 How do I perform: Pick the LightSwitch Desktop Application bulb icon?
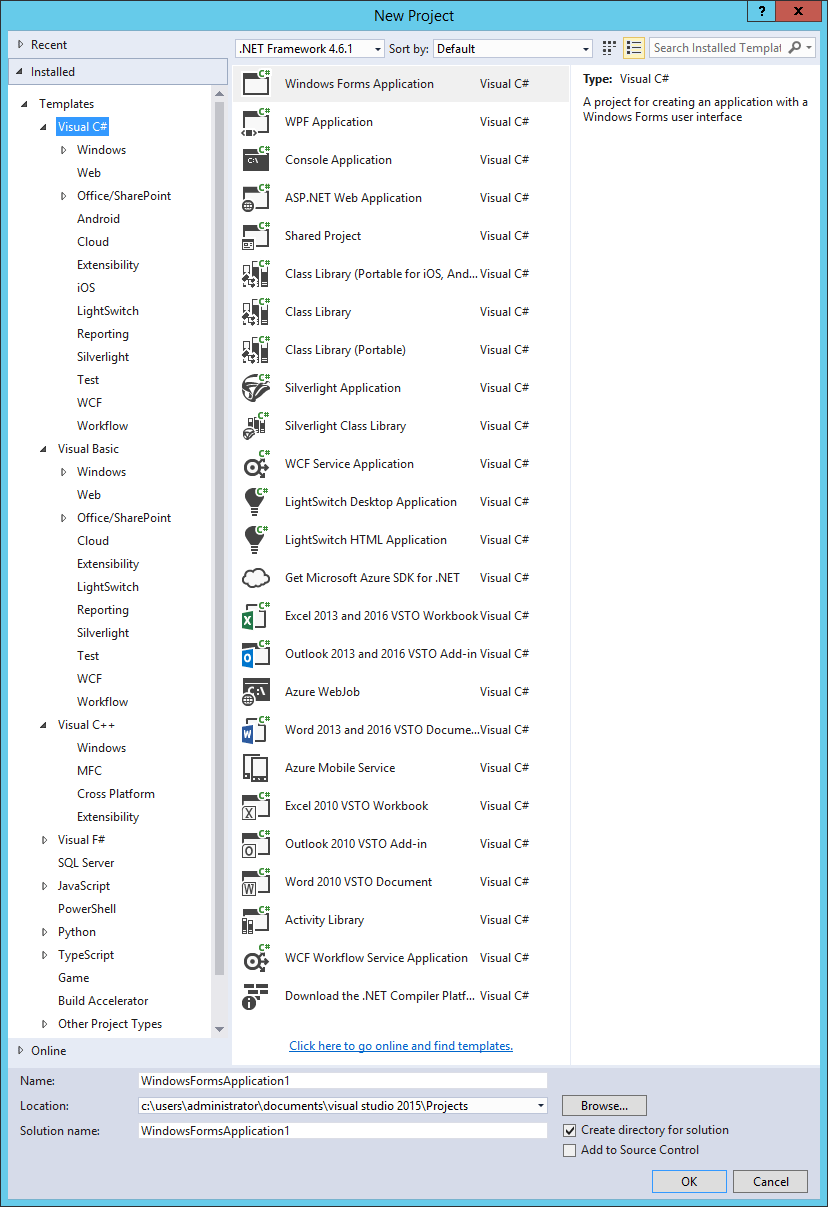[256, 502]
